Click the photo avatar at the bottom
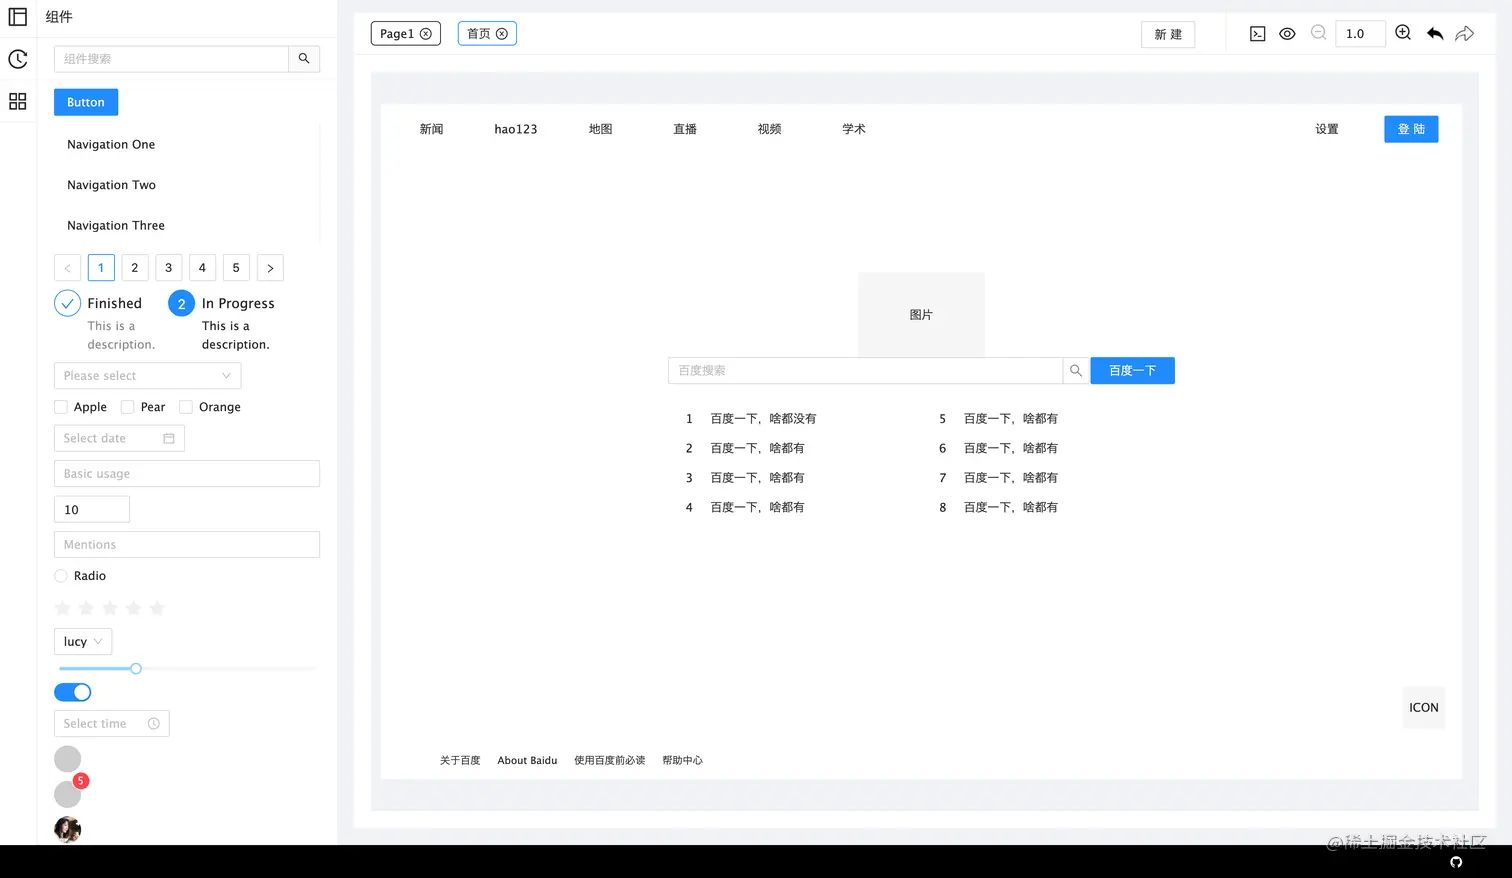The width and height of the screenshot is (1512, 878). click(x=67, y=829)
